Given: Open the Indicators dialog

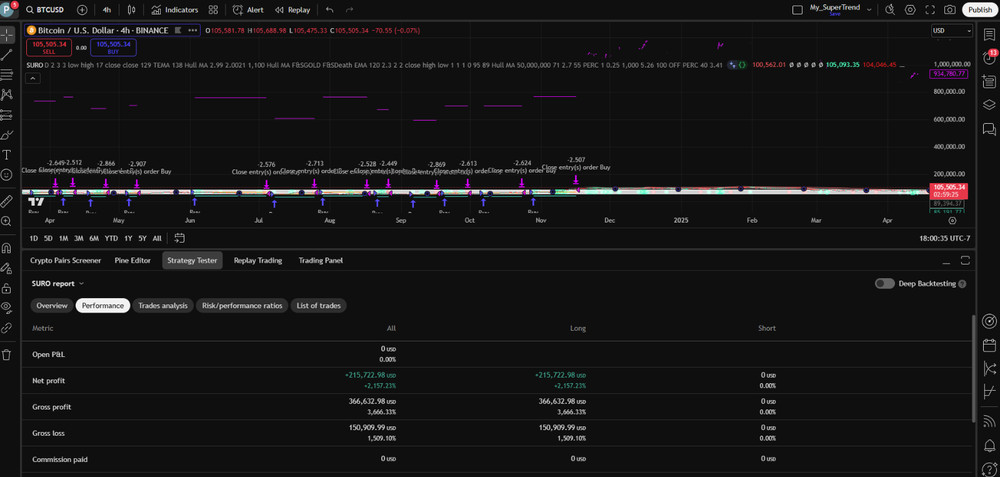Looking at the screenshot, I should pos(175,10).
